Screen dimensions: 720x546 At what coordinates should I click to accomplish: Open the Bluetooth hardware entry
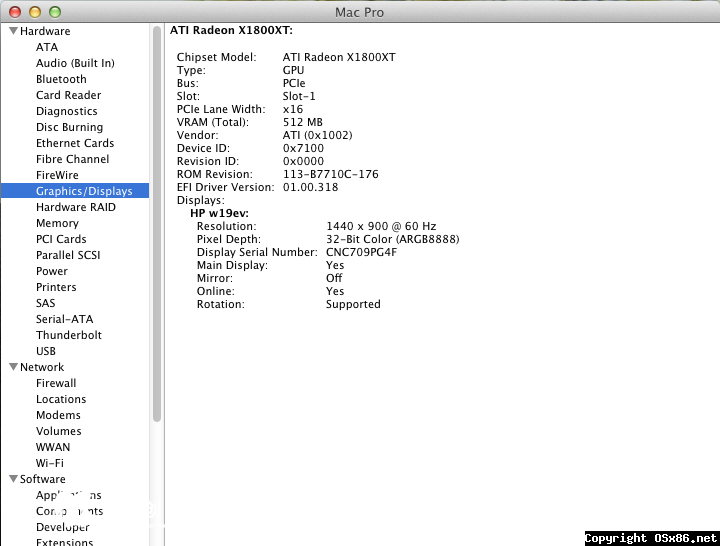(x=61, y=79)
